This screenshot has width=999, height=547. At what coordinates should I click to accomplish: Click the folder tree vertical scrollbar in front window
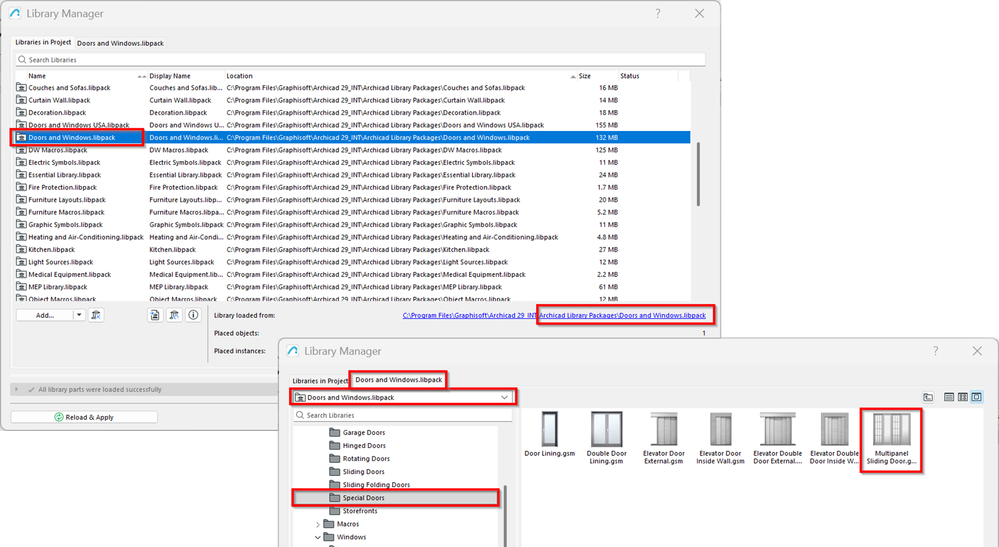click(506, 516)
